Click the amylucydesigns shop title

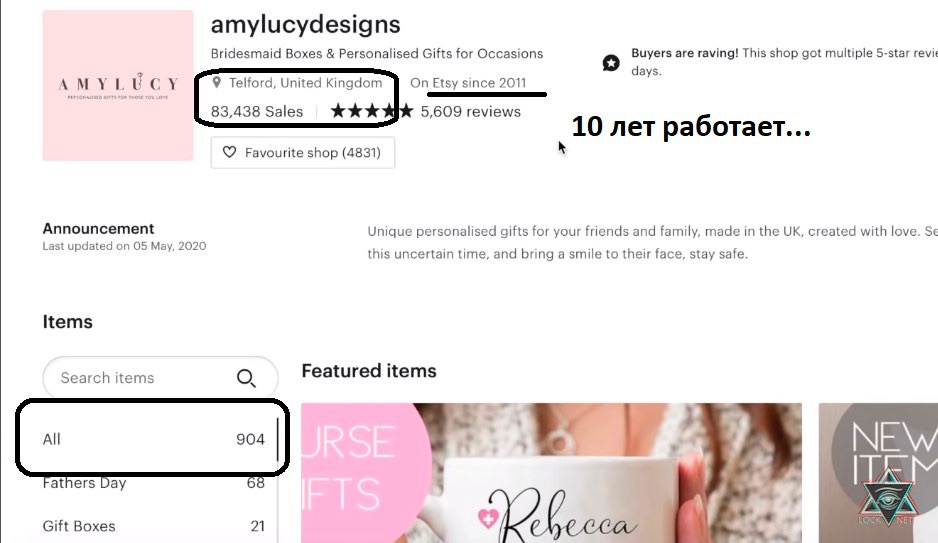(305, 25)
